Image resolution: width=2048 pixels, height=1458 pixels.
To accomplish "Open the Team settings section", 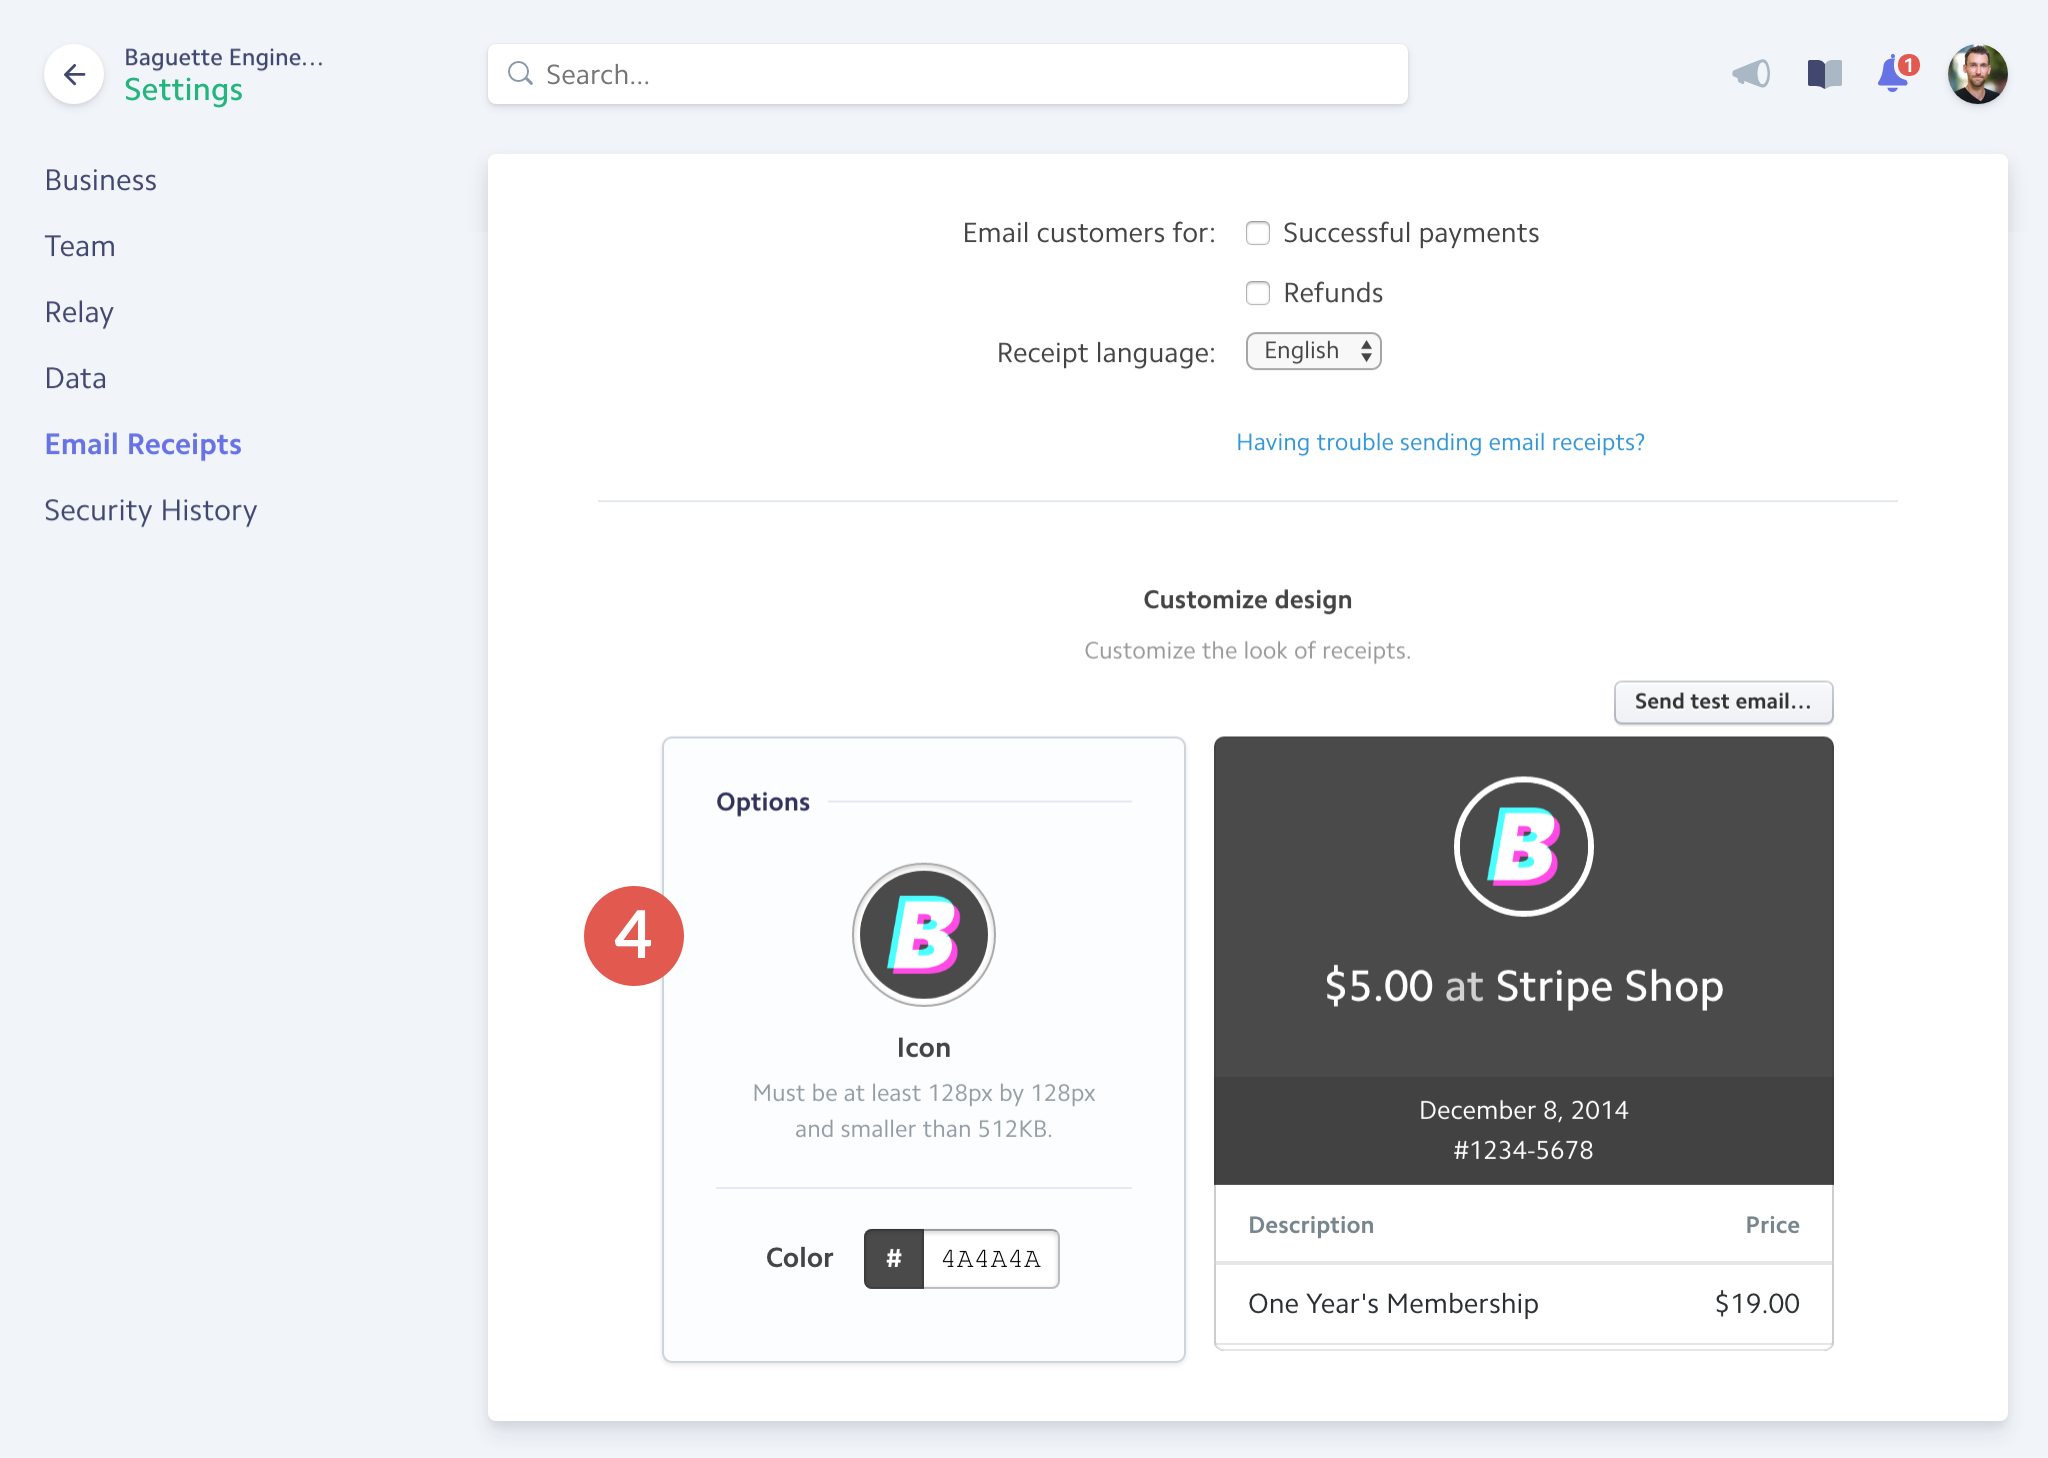I will pyautogui.click(x=80, y=246).
